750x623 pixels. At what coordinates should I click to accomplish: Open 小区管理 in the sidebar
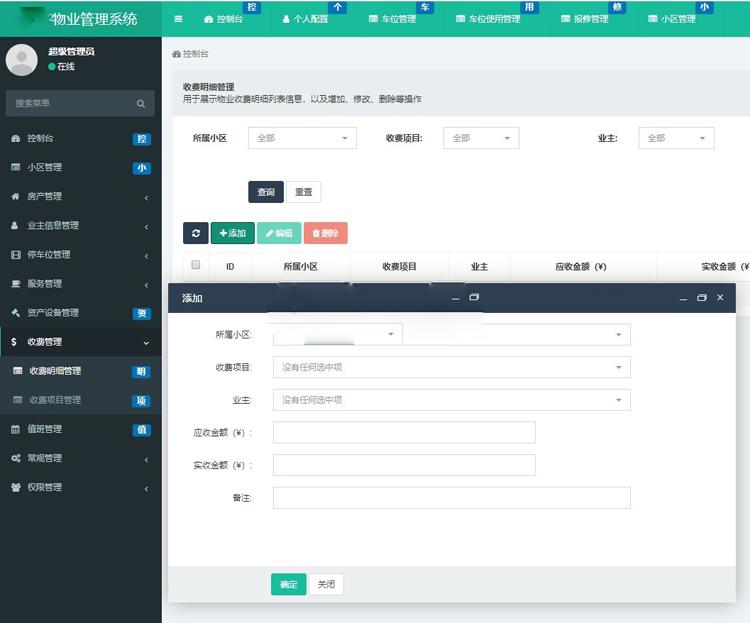44,167
